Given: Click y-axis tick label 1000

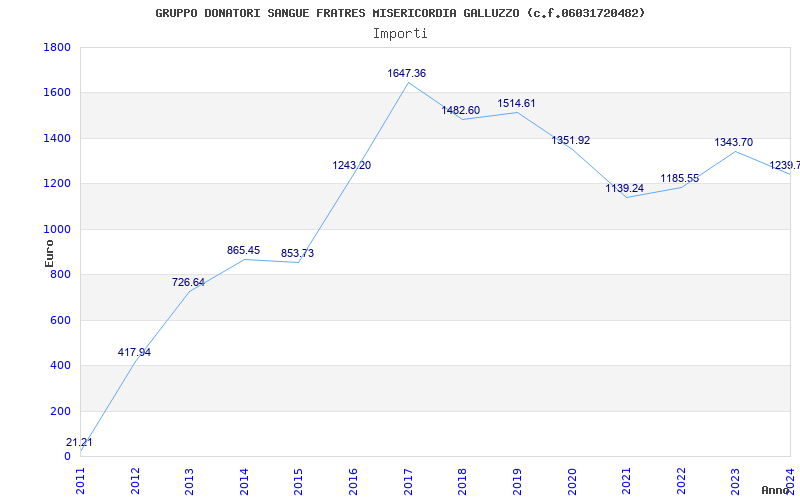Looking at the screenshot, I should point(57,230).
